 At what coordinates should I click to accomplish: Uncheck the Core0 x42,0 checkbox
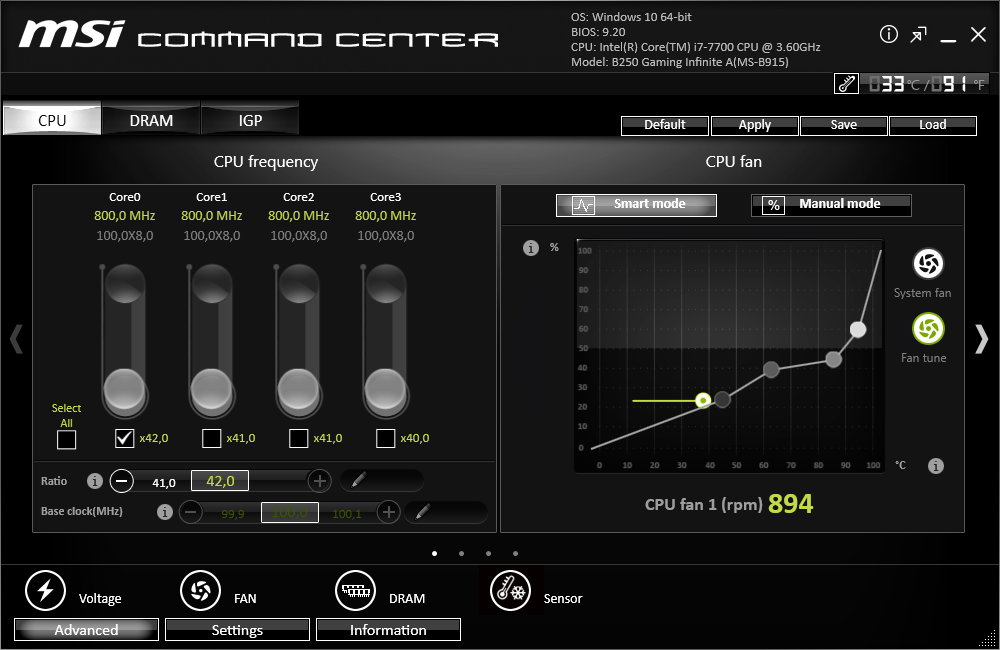point(124,438)
